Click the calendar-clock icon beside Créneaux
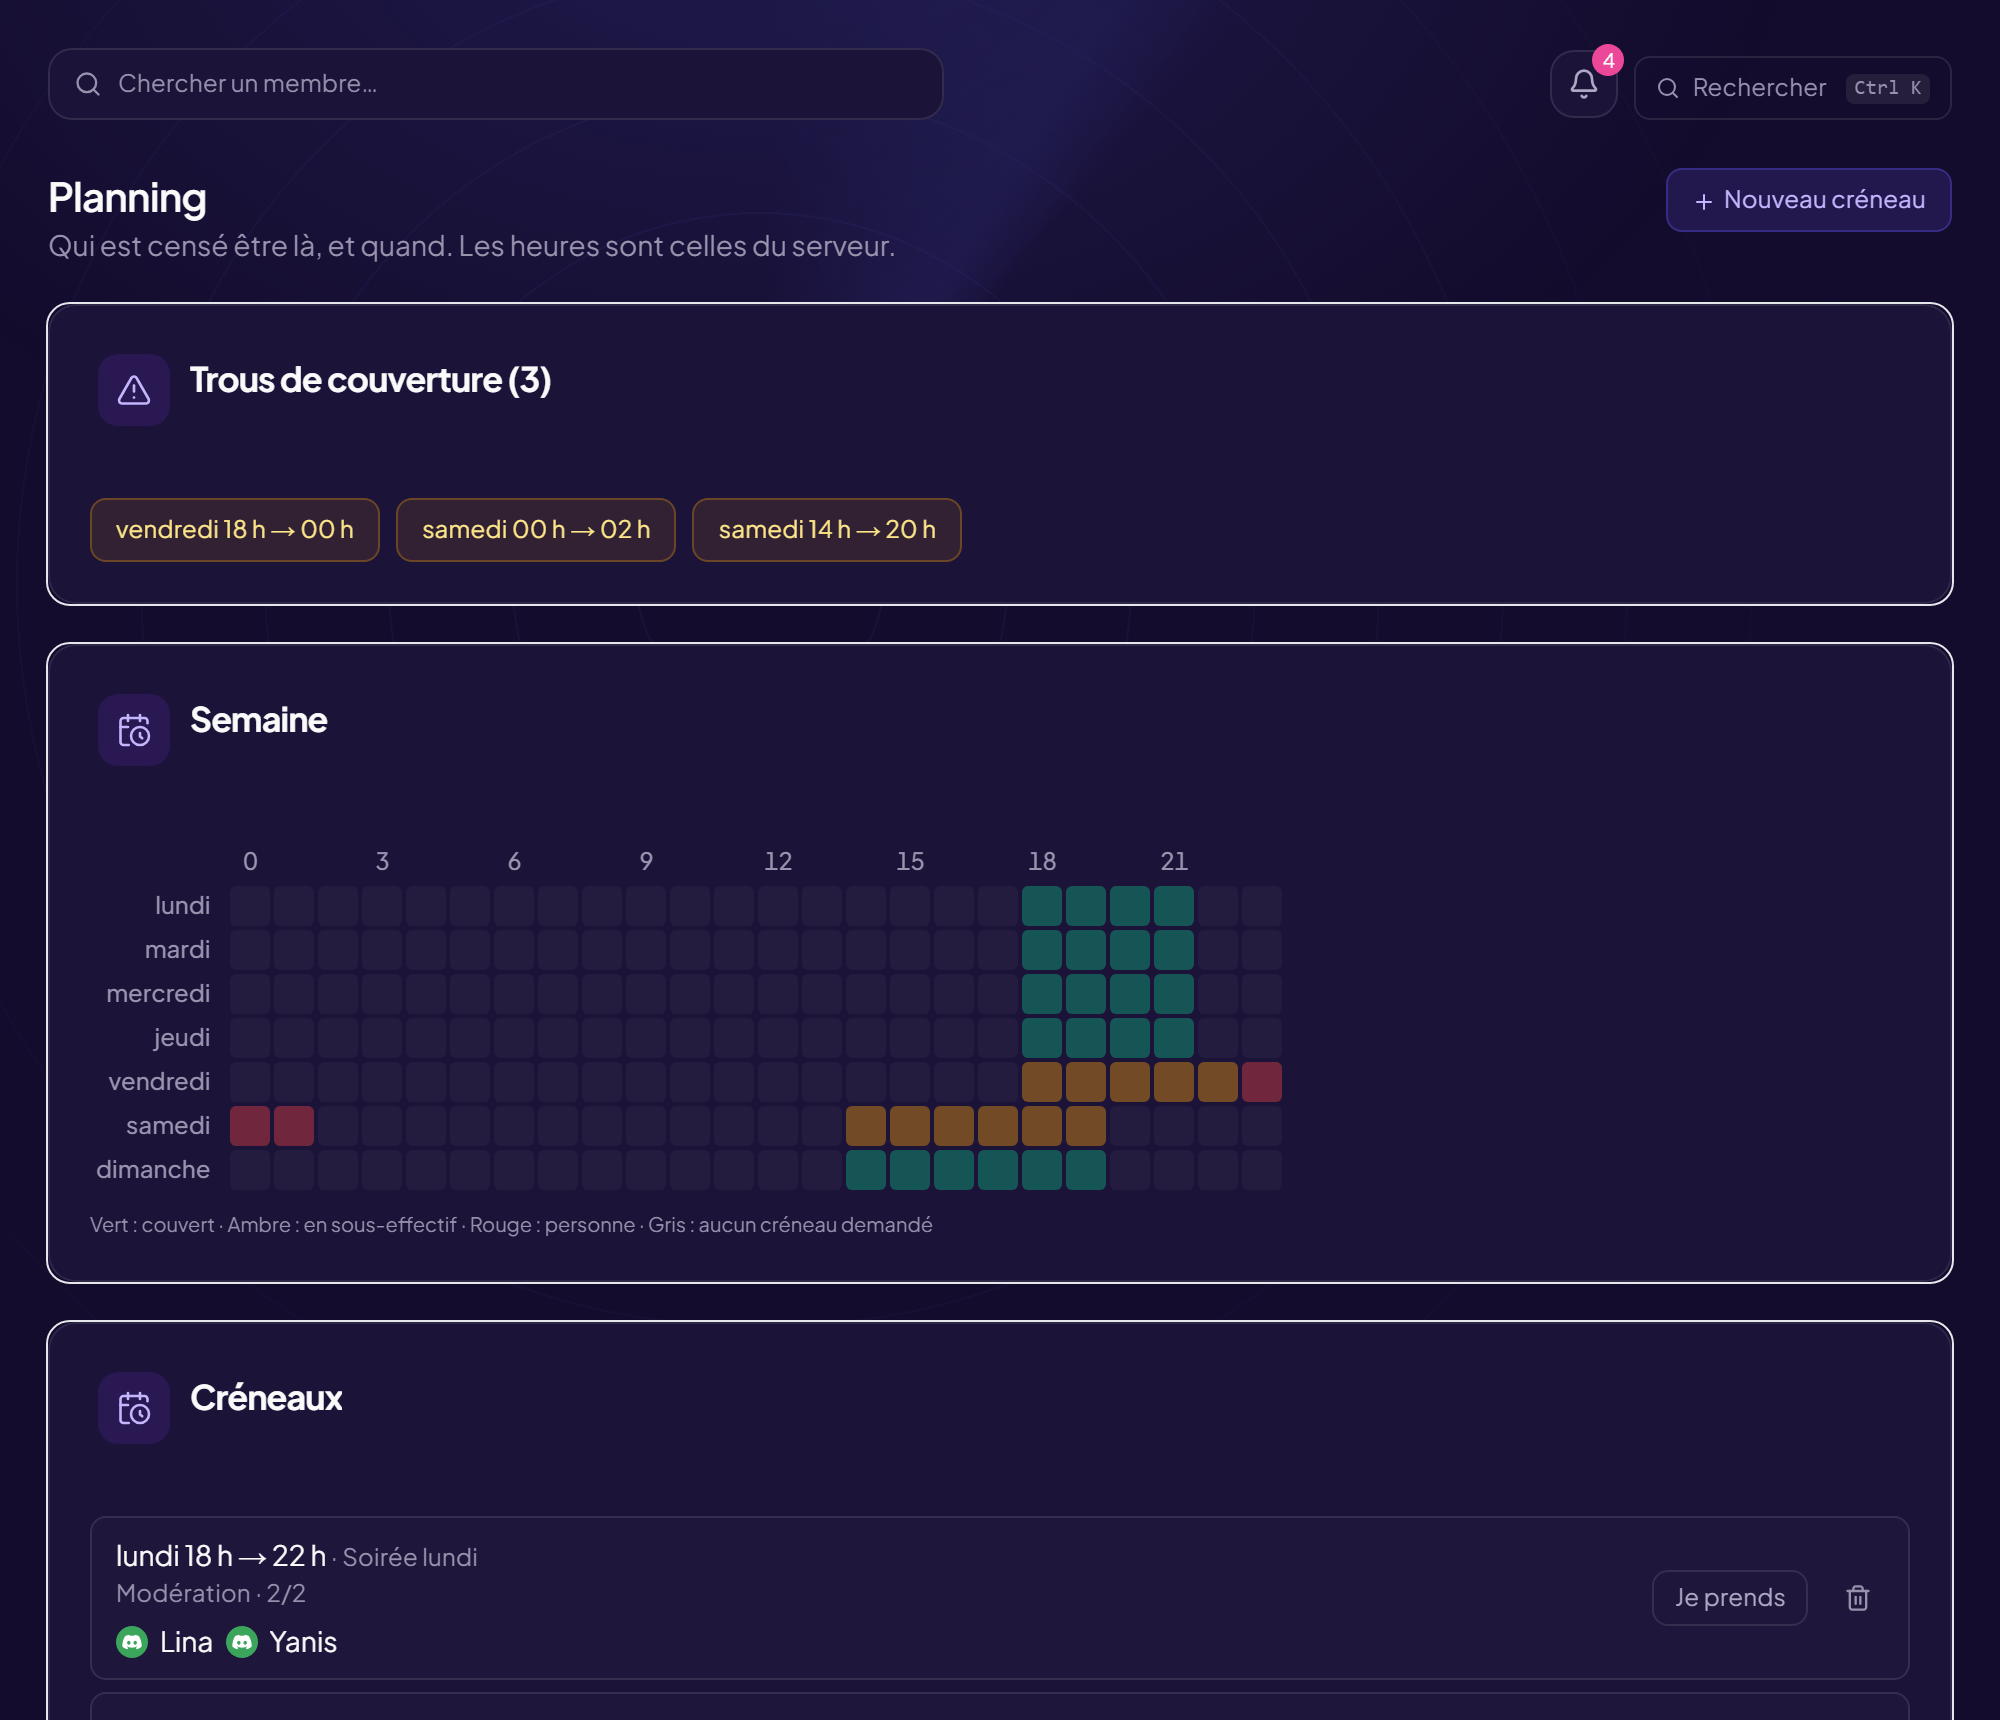Screen dimensions: 2000x1720 point(134,1408)
